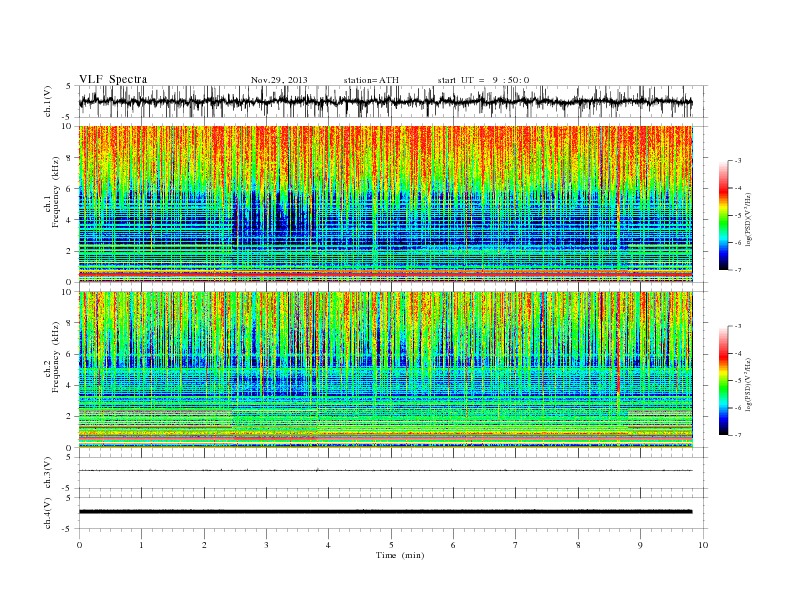Click the time axis tick label "0"
This screenshot has width=792, height=612.
click(79, 545)
